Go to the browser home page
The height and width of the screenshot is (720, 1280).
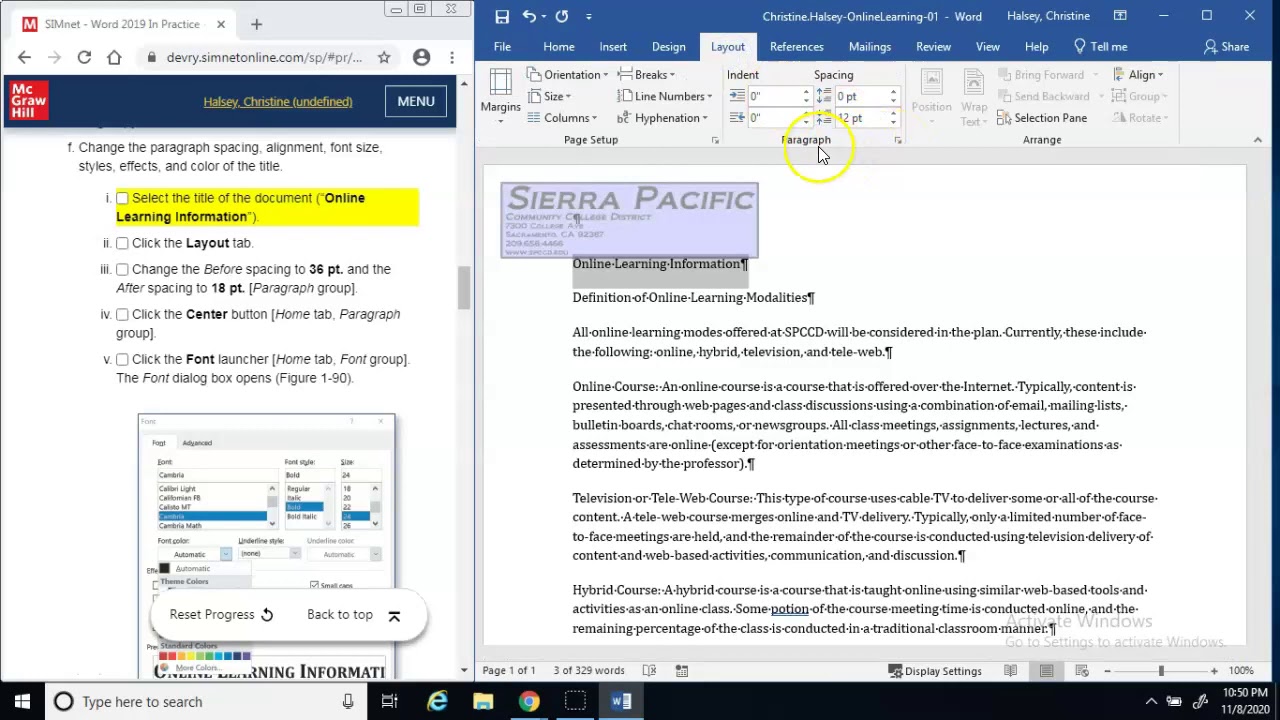point(114,58)
